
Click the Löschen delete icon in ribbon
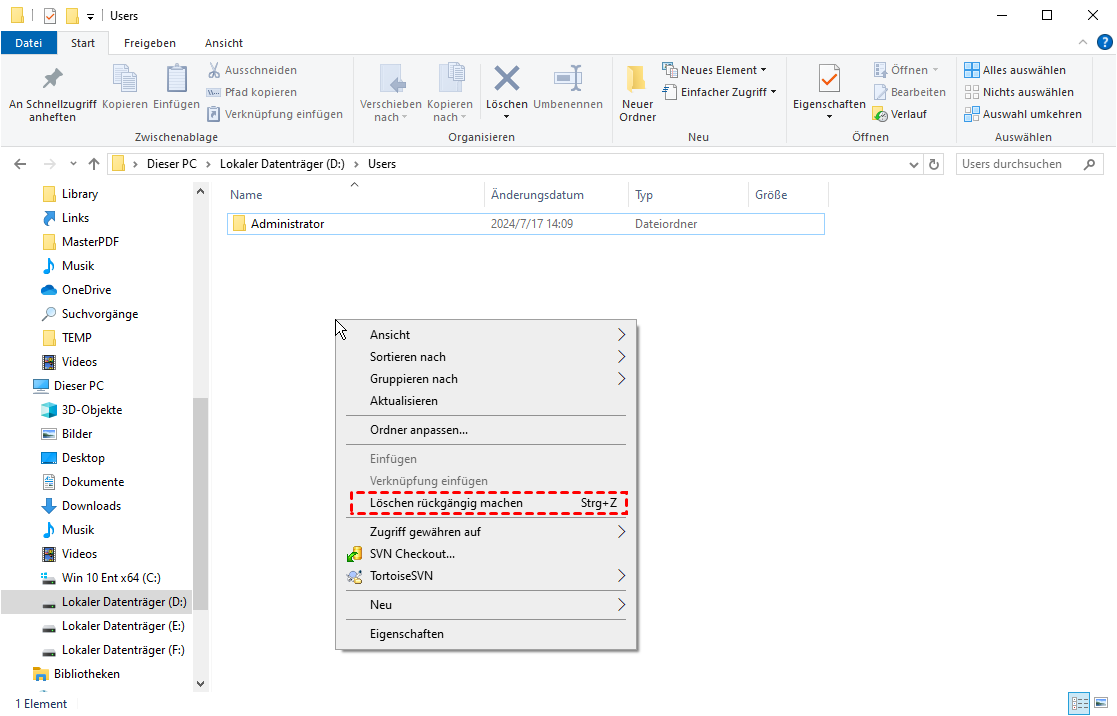506,80
